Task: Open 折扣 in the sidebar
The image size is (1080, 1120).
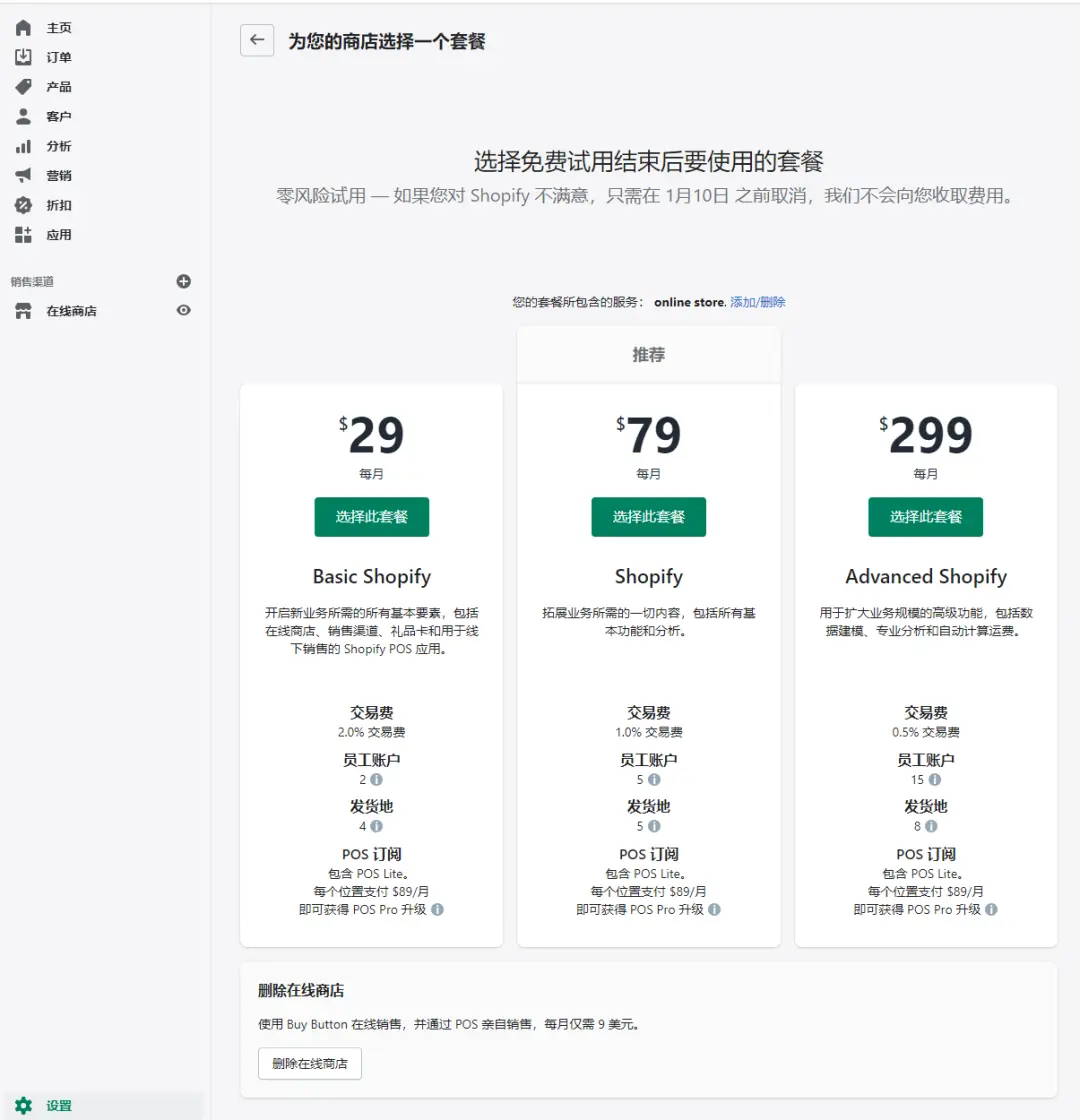Action: point(59,206)
